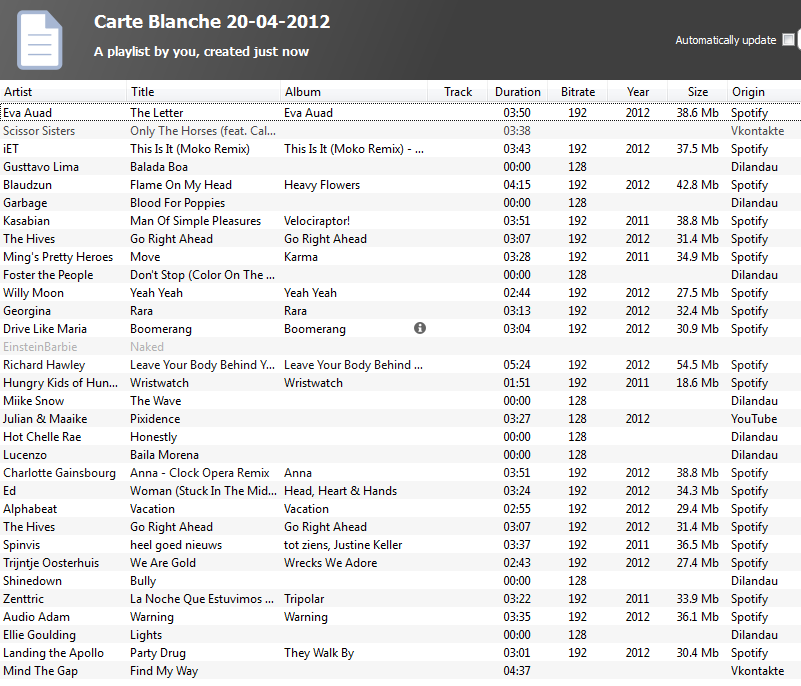
Task: Enable the Automatically update checkbox
Action: (x=788, y=40)
